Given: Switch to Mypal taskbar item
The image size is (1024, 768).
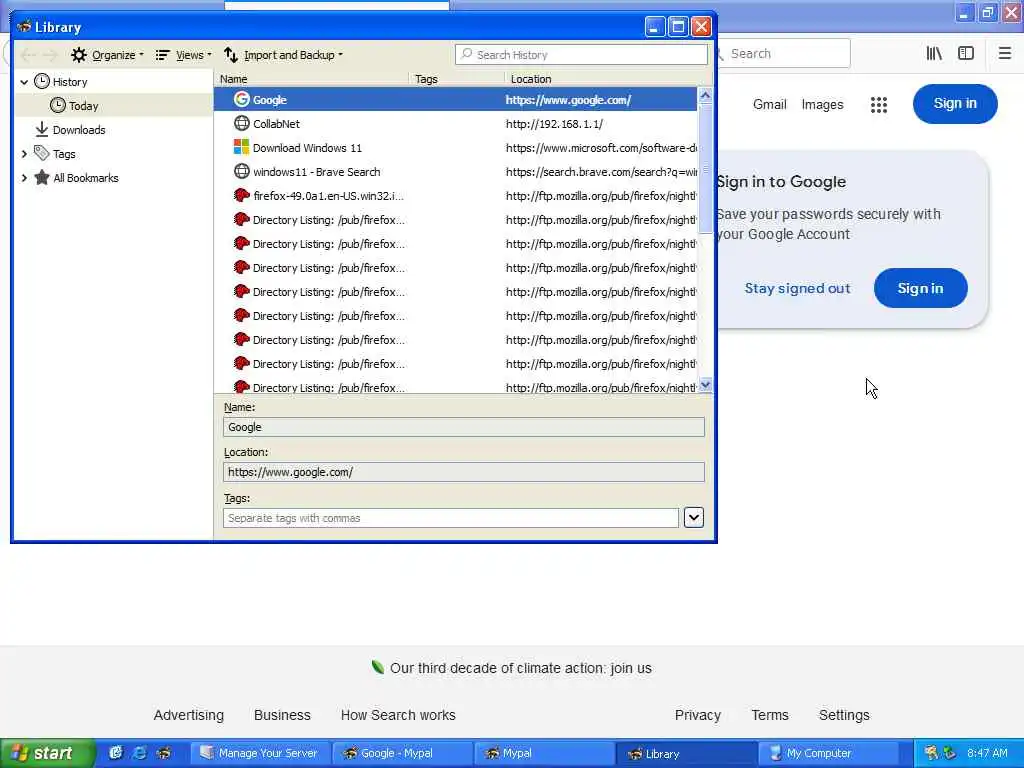Looking at the screenshot, I should pyautogui.click(x=543, y=753).
